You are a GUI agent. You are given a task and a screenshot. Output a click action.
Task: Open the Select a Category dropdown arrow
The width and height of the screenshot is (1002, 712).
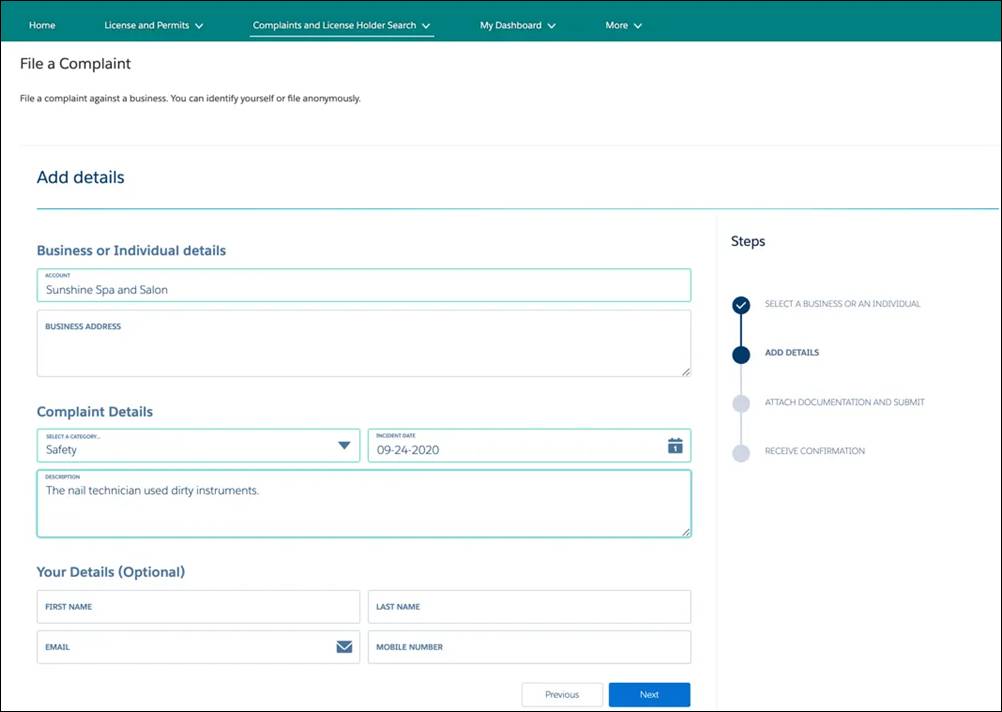click(x=344, y=445)
